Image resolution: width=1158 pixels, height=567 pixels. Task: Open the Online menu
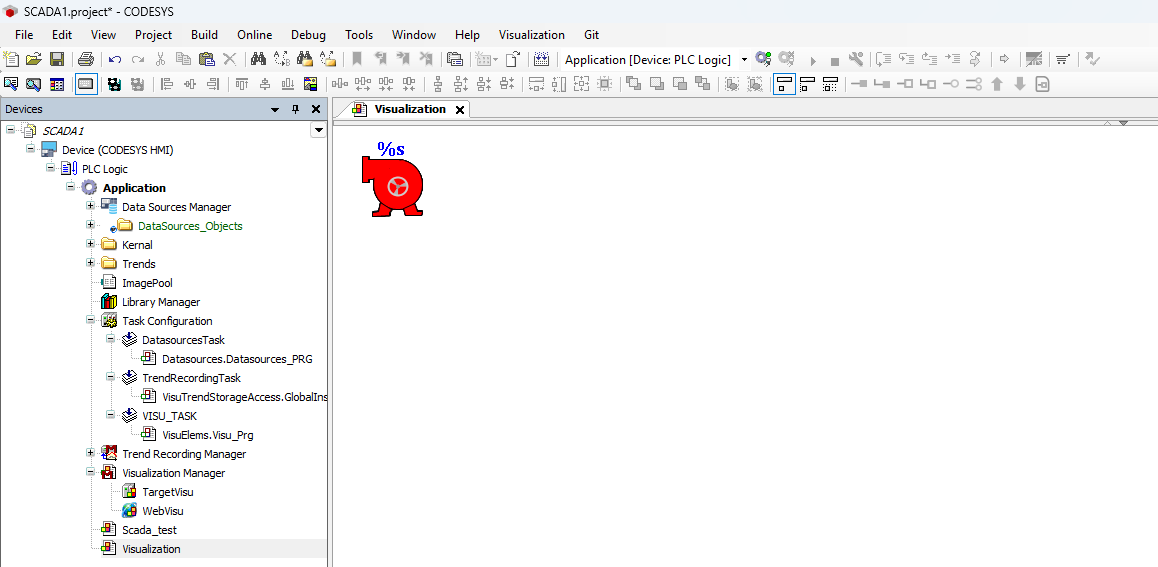(255, 35)
